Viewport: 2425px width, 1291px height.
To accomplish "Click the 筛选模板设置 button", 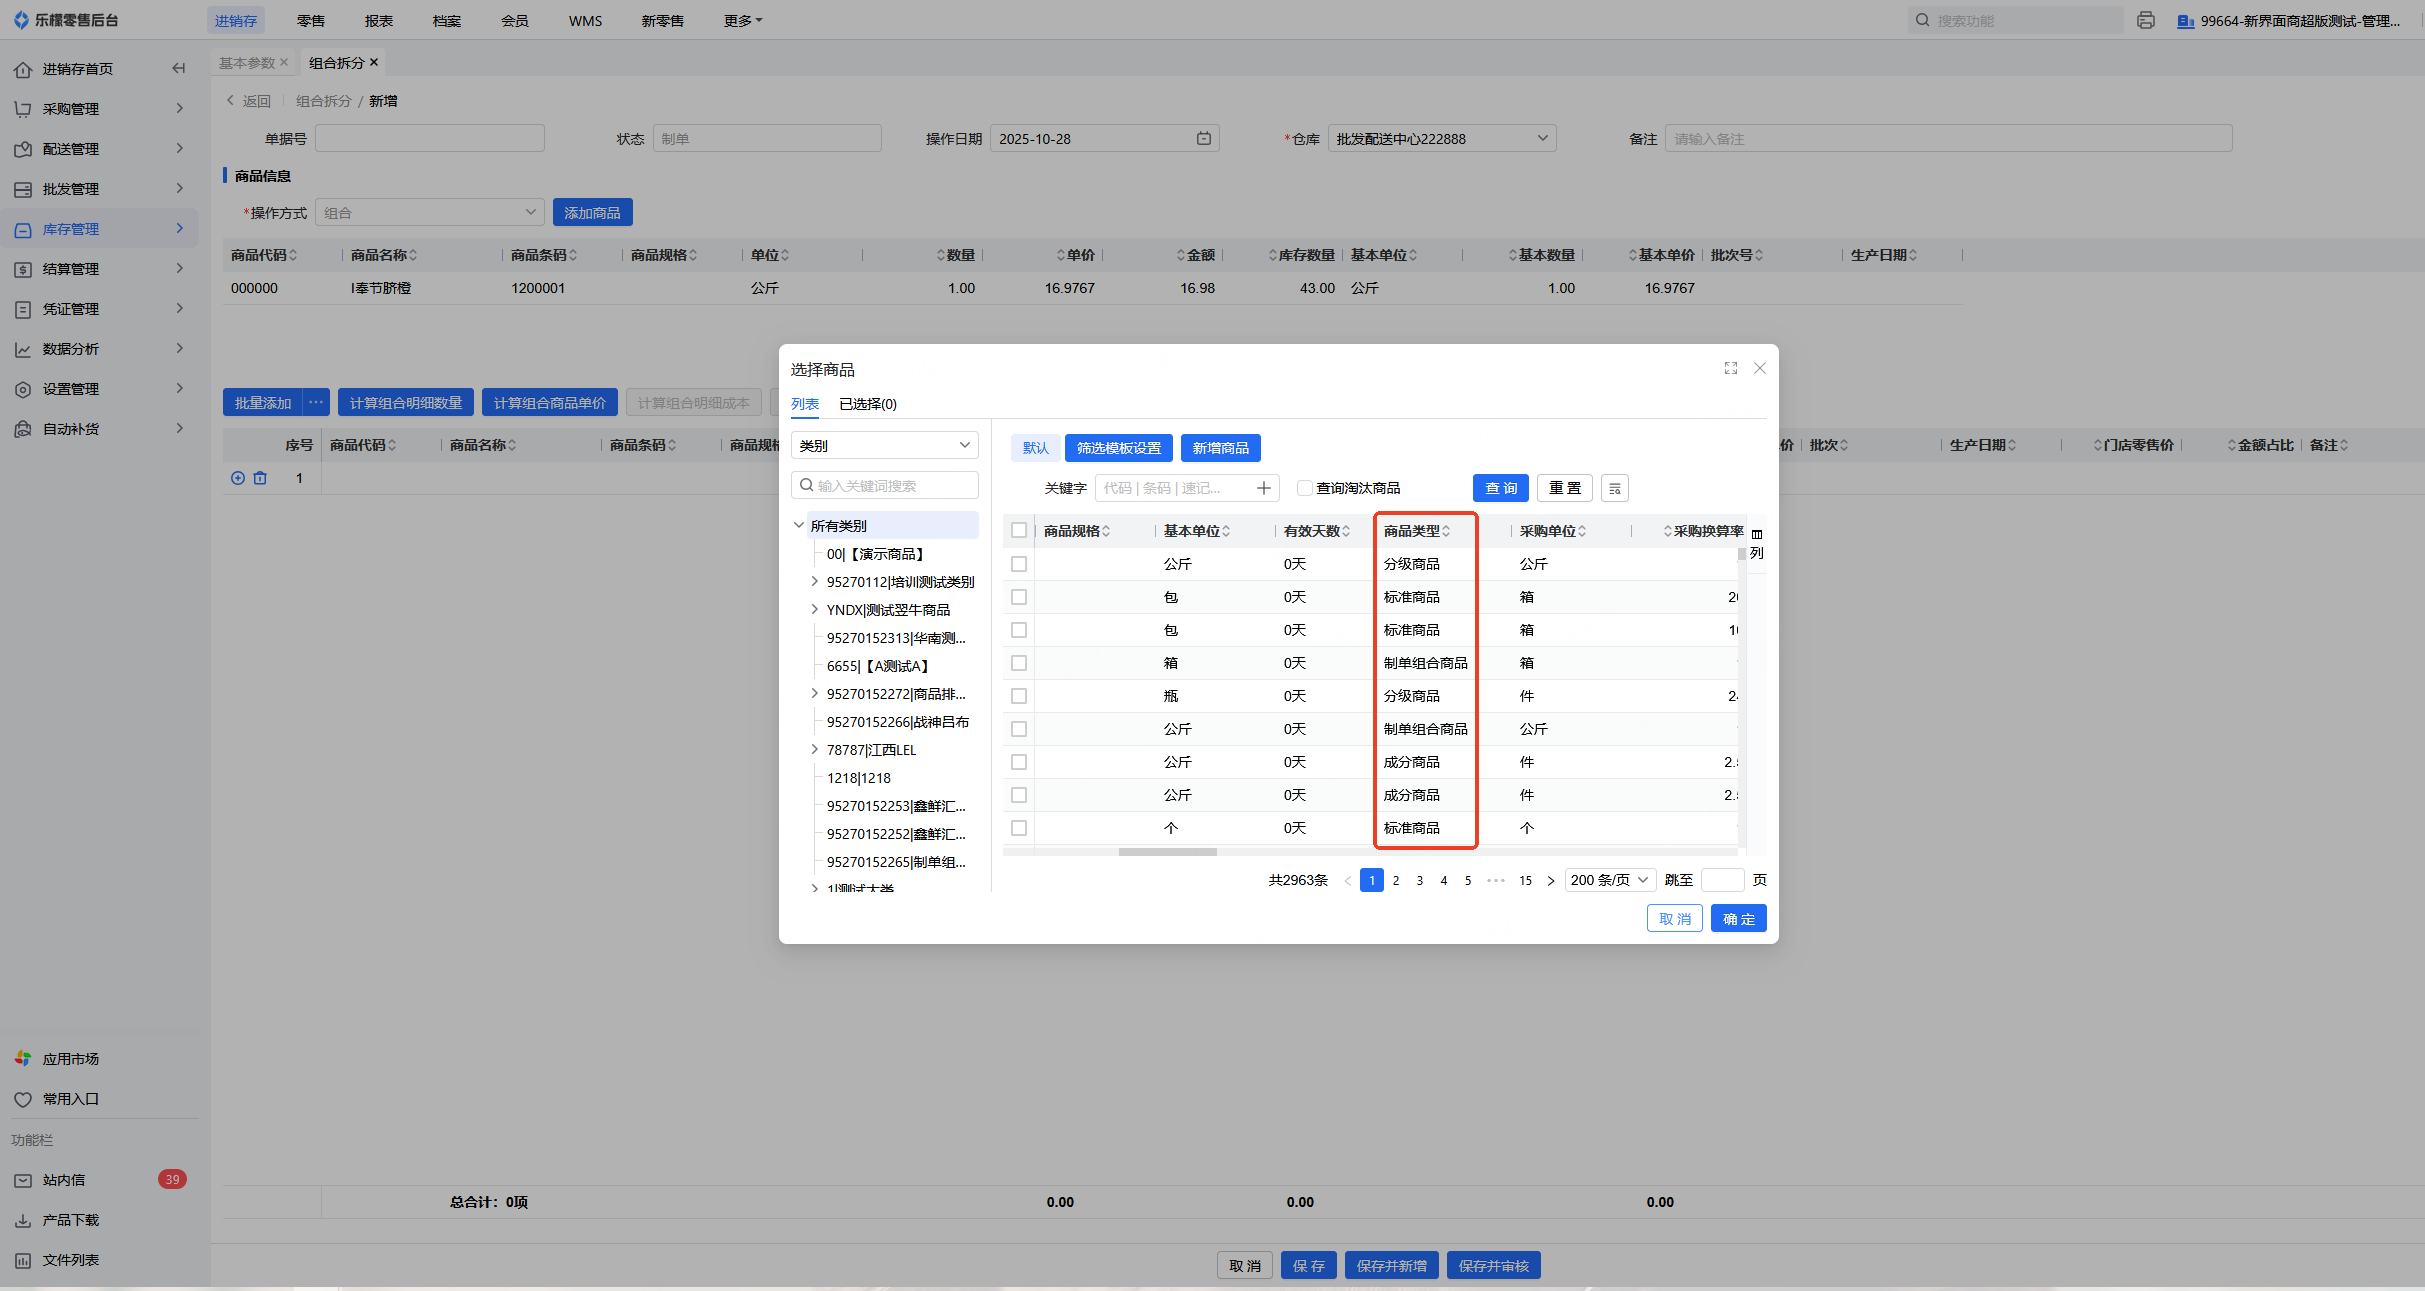I will 1118,448.
